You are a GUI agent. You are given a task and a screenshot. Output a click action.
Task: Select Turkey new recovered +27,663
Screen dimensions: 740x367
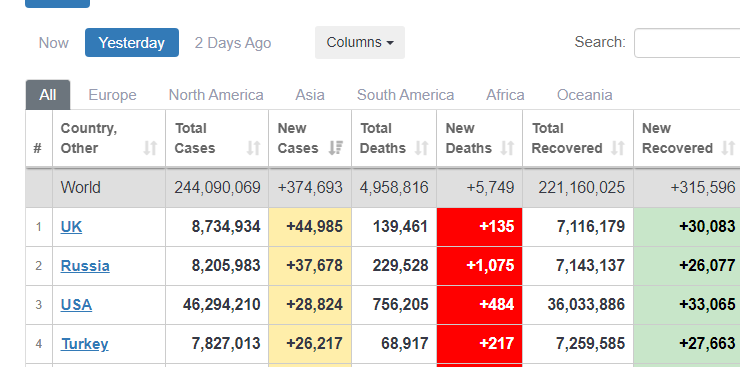(x=707, y=343)
